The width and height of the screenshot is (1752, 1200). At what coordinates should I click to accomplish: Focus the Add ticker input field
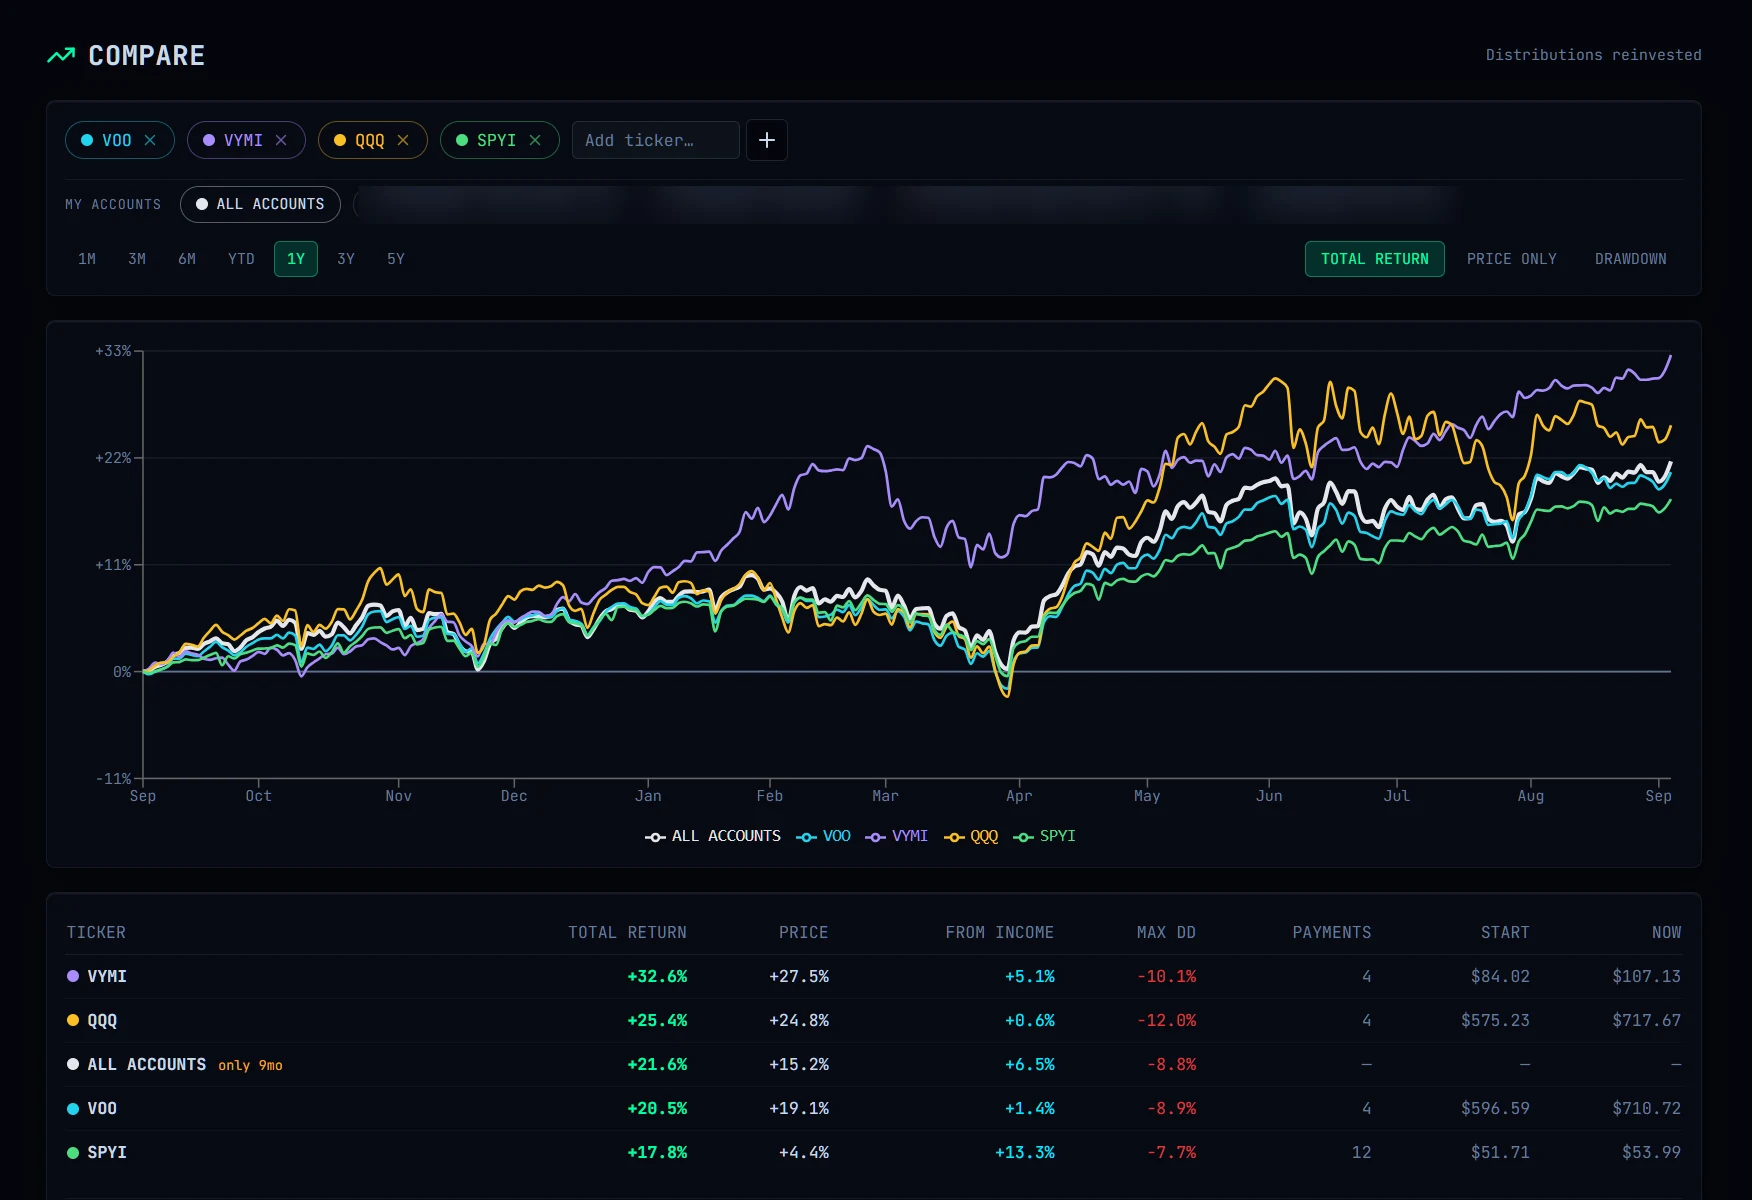coord(655,140)
